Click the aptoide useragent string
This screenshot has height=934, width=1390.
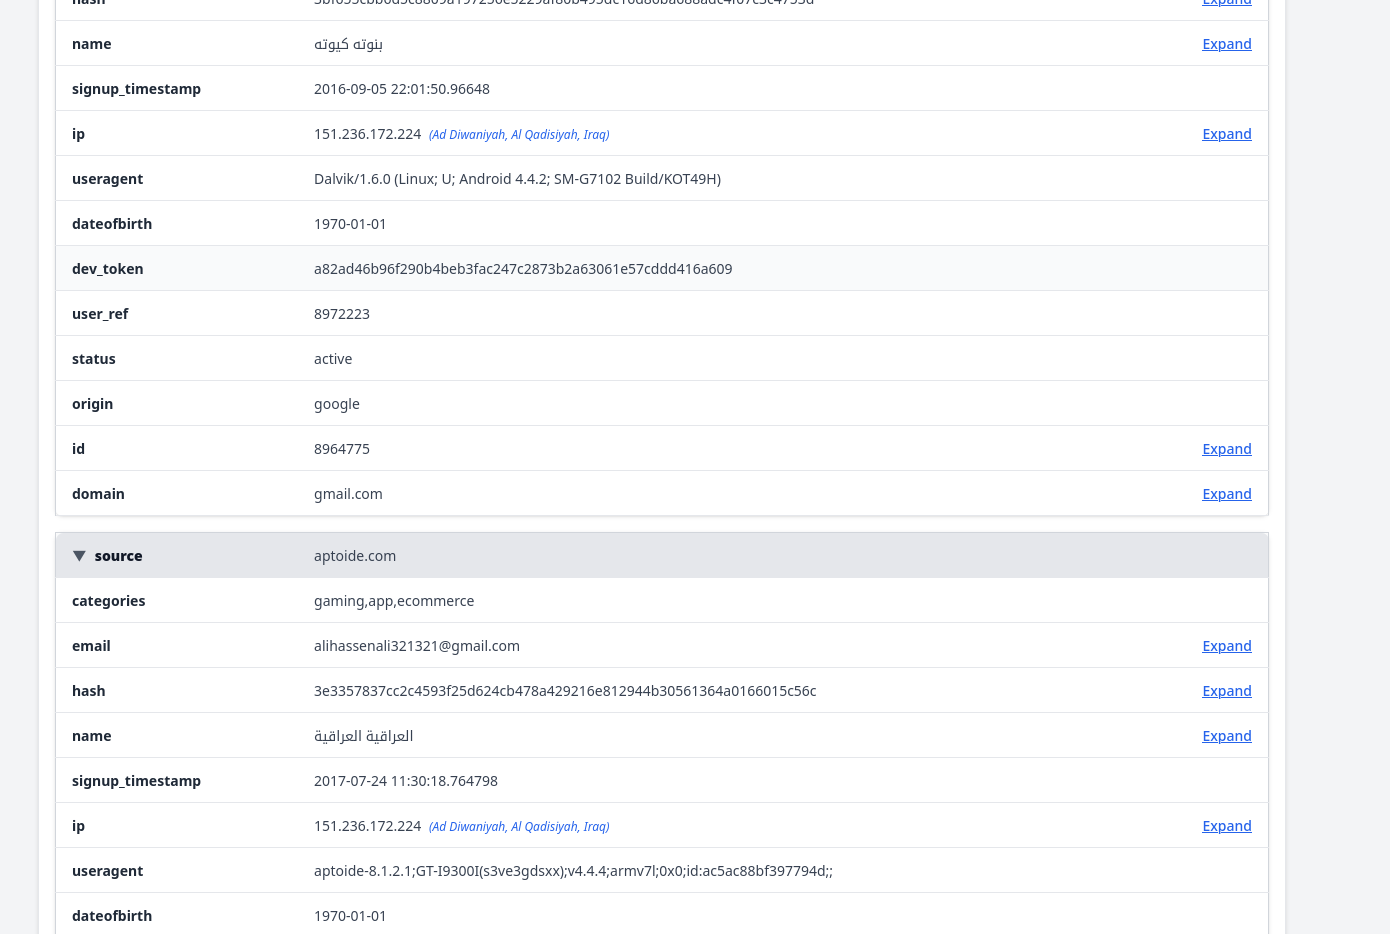(x=573, y=871)
